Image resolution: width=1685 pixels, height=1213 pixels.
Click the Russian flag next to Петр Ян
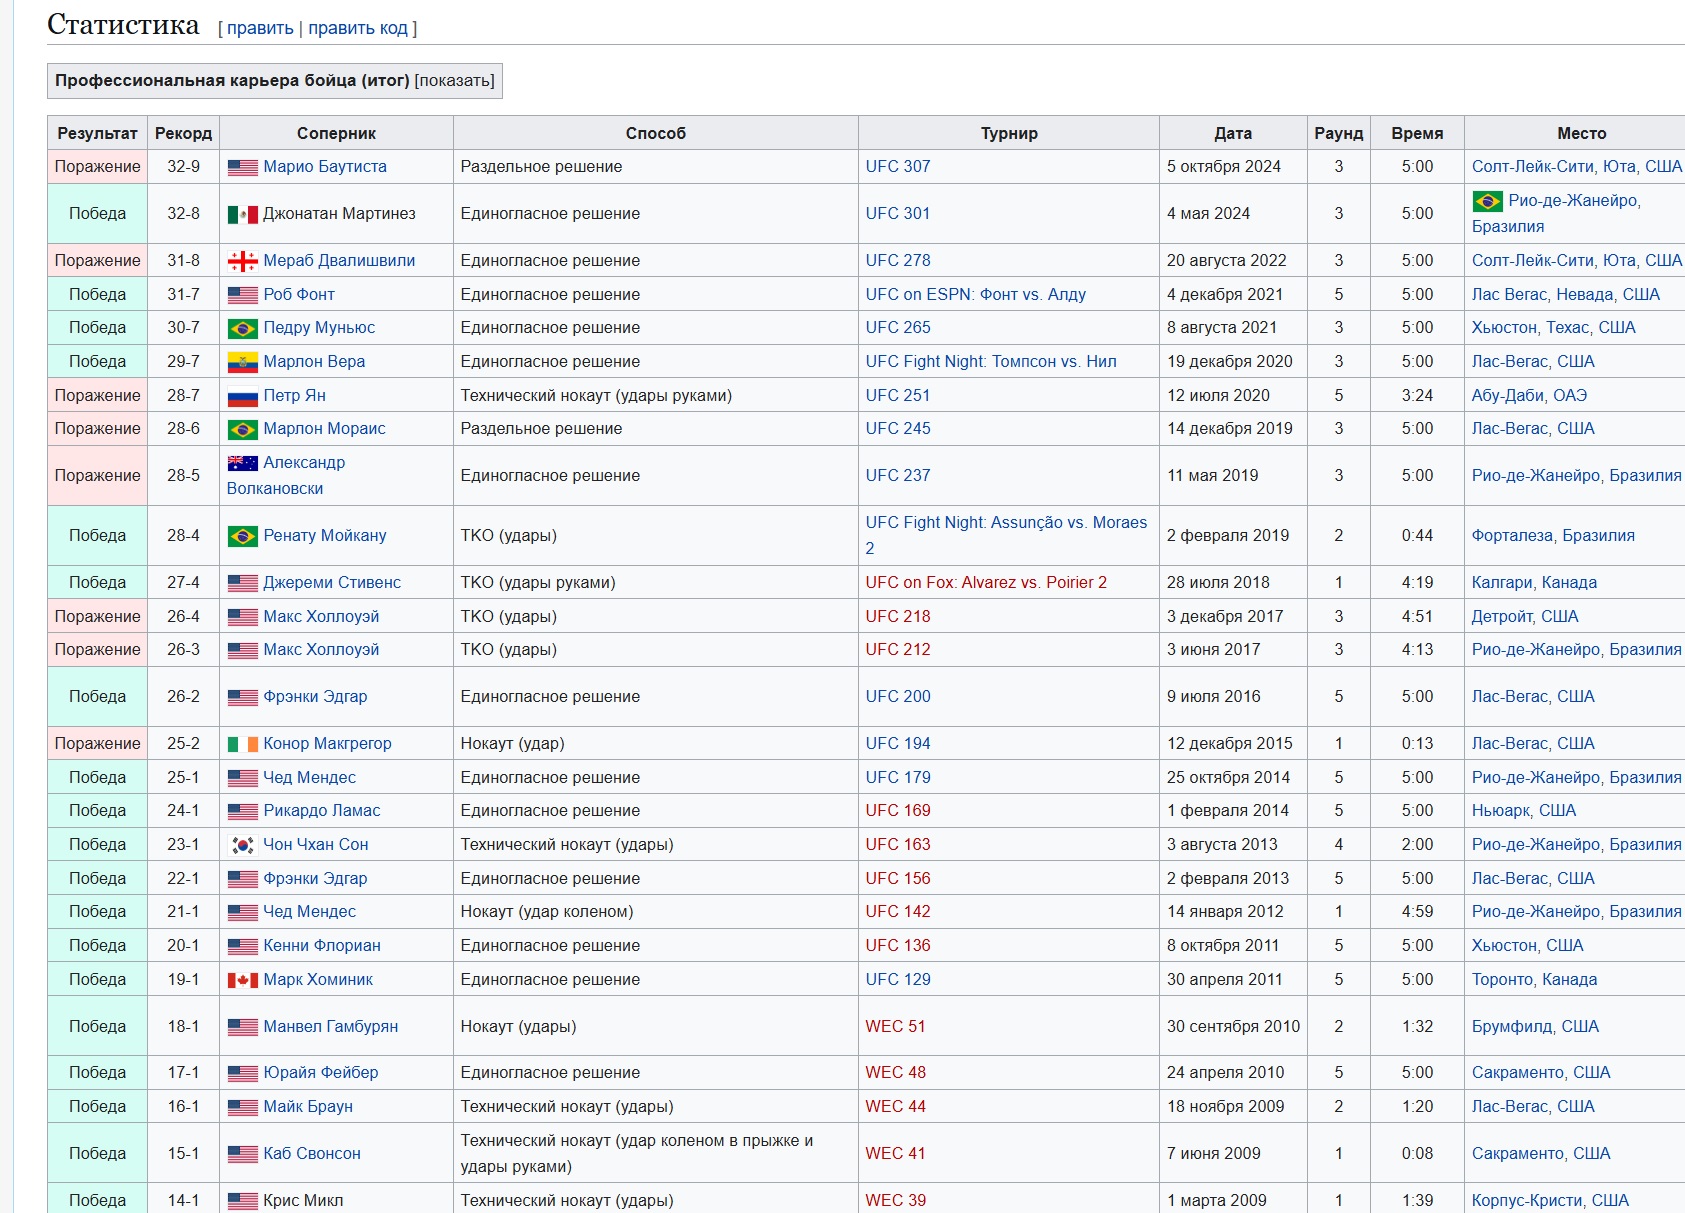tap(243, 396)
